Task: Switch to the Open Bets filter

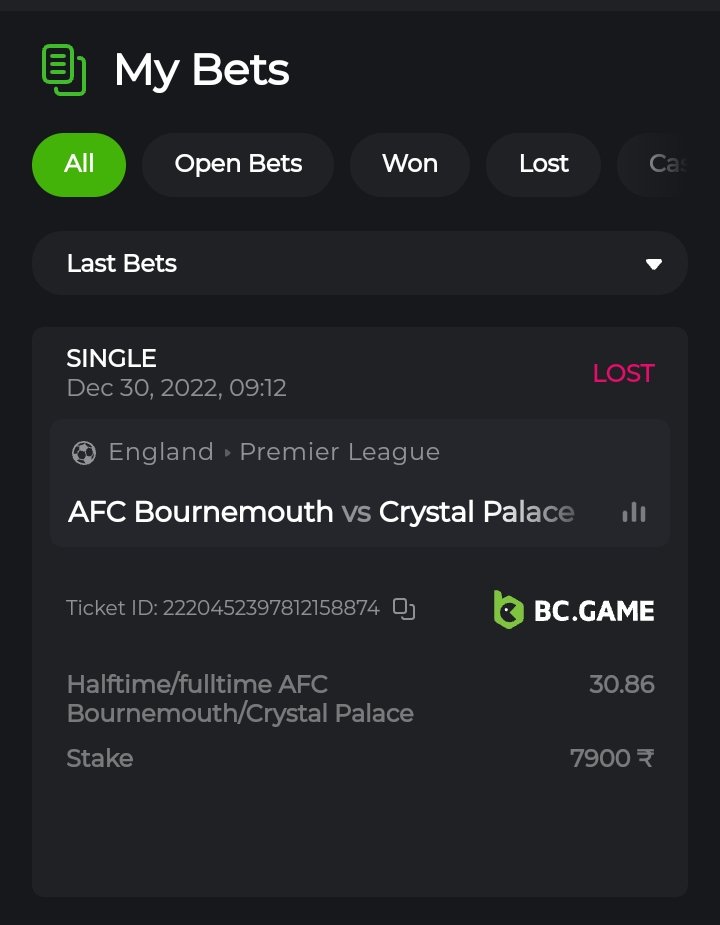Action: tap(238, 164)
